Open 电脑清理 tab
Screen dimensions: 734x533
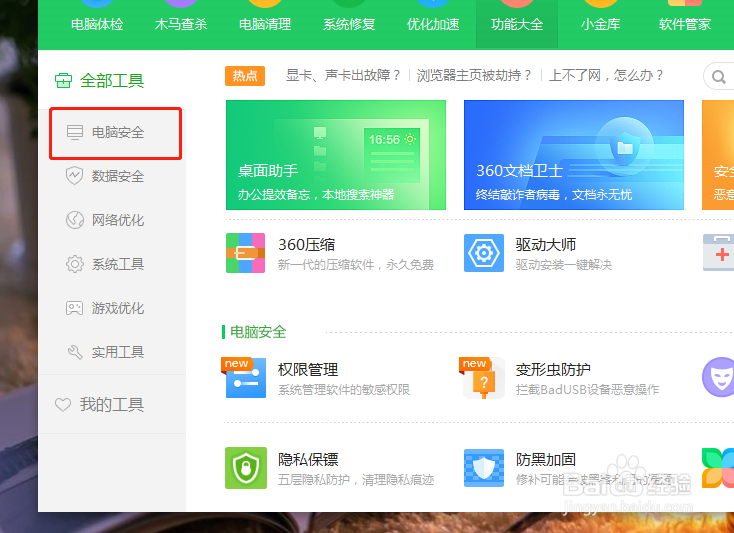265,24
